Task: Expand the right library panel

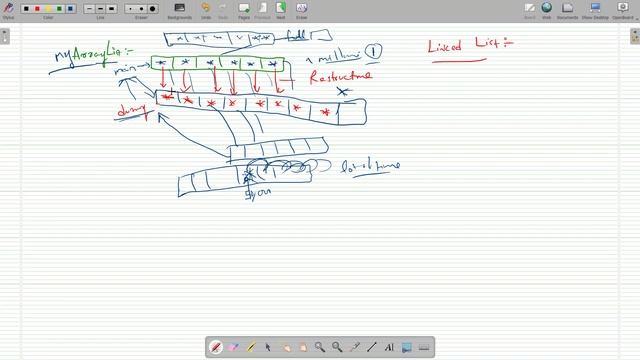Action: [635, 36]
